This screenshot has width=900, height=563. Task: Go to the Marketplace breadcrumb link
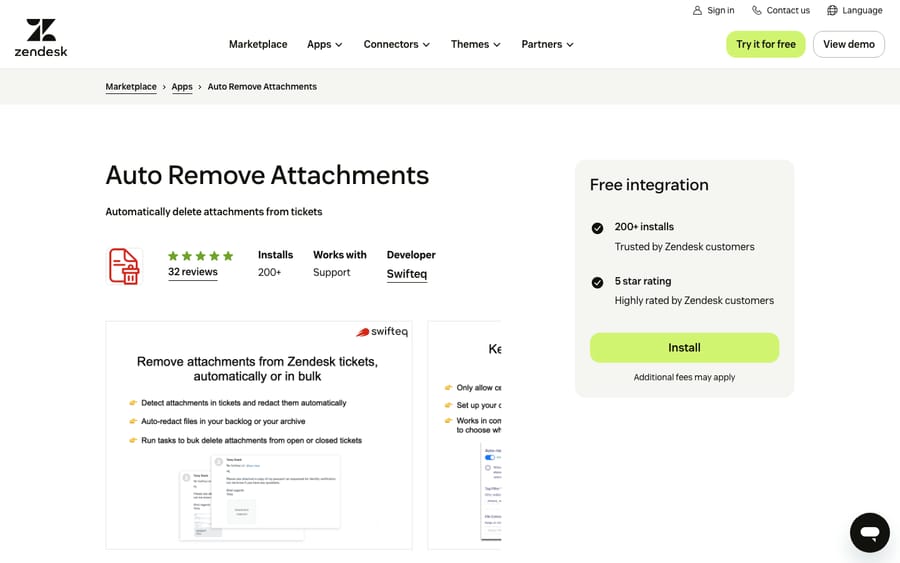[131, 87]
